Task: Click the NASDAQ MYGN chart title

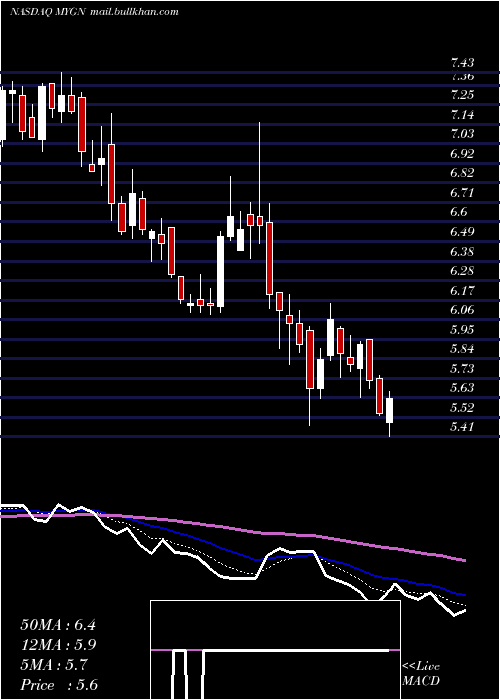Action: (x=95, y=12)
